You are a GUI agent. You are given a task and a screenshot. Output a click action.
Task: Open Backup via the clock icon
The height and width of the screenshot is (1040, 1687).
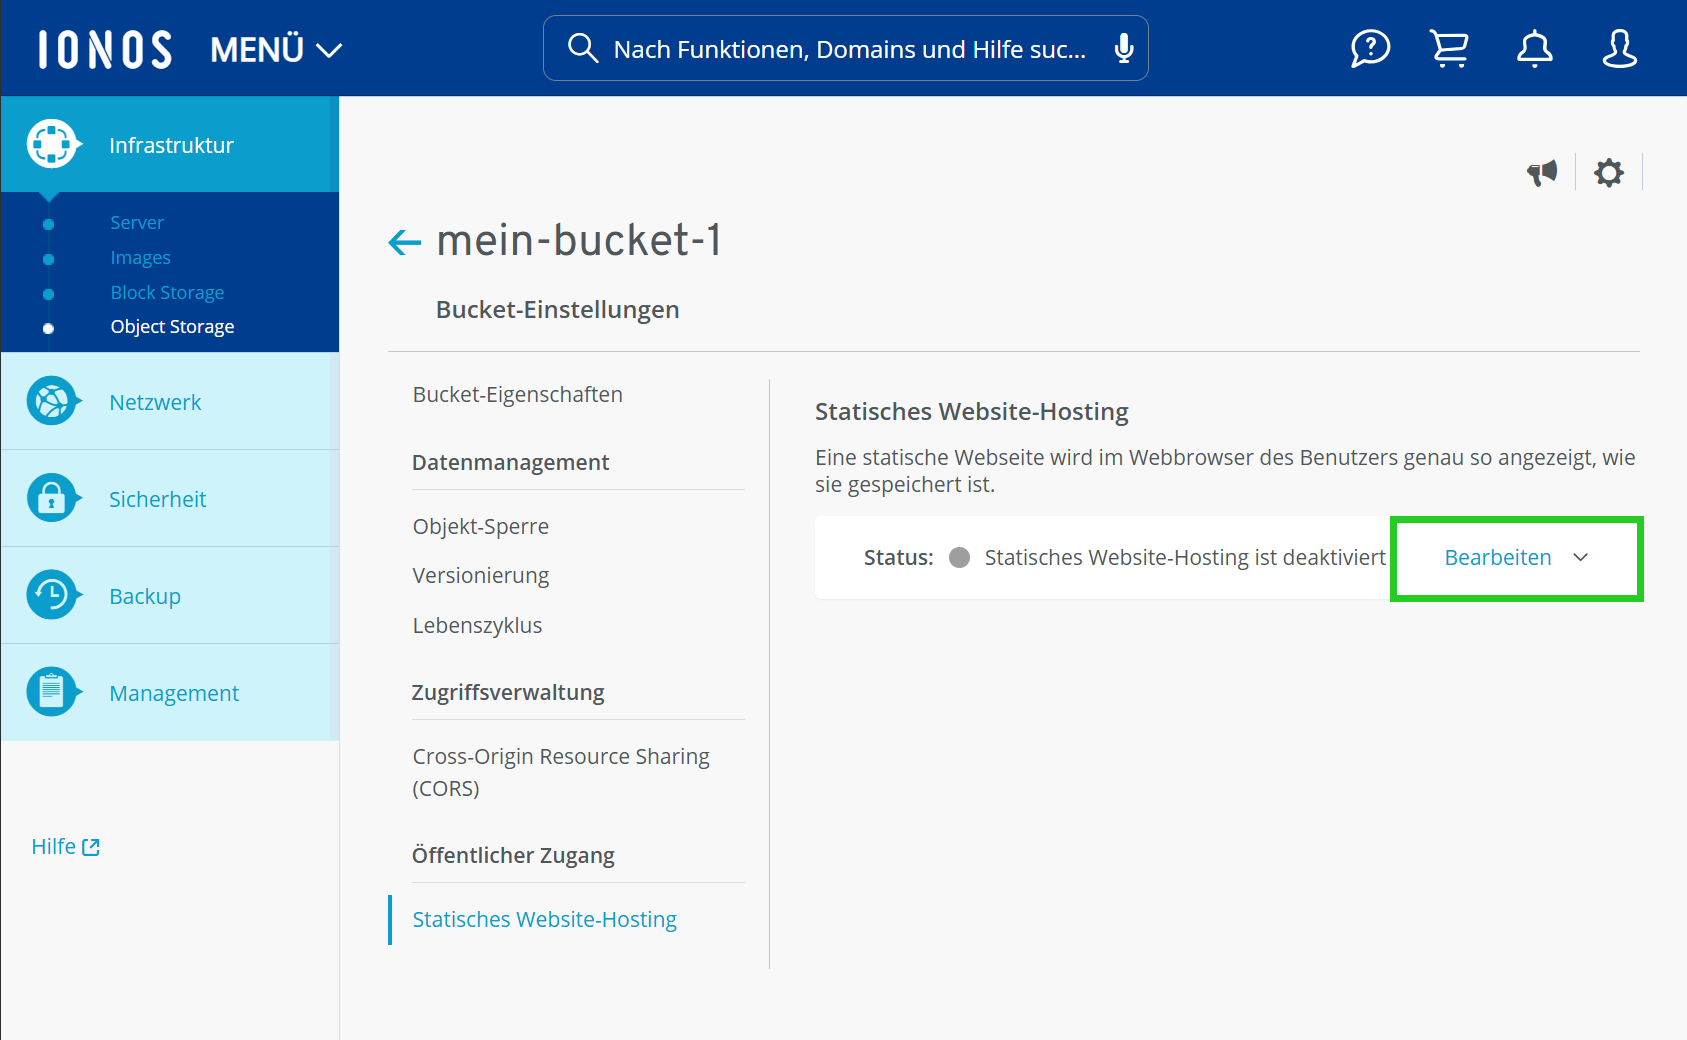click(x=52, y=595)
